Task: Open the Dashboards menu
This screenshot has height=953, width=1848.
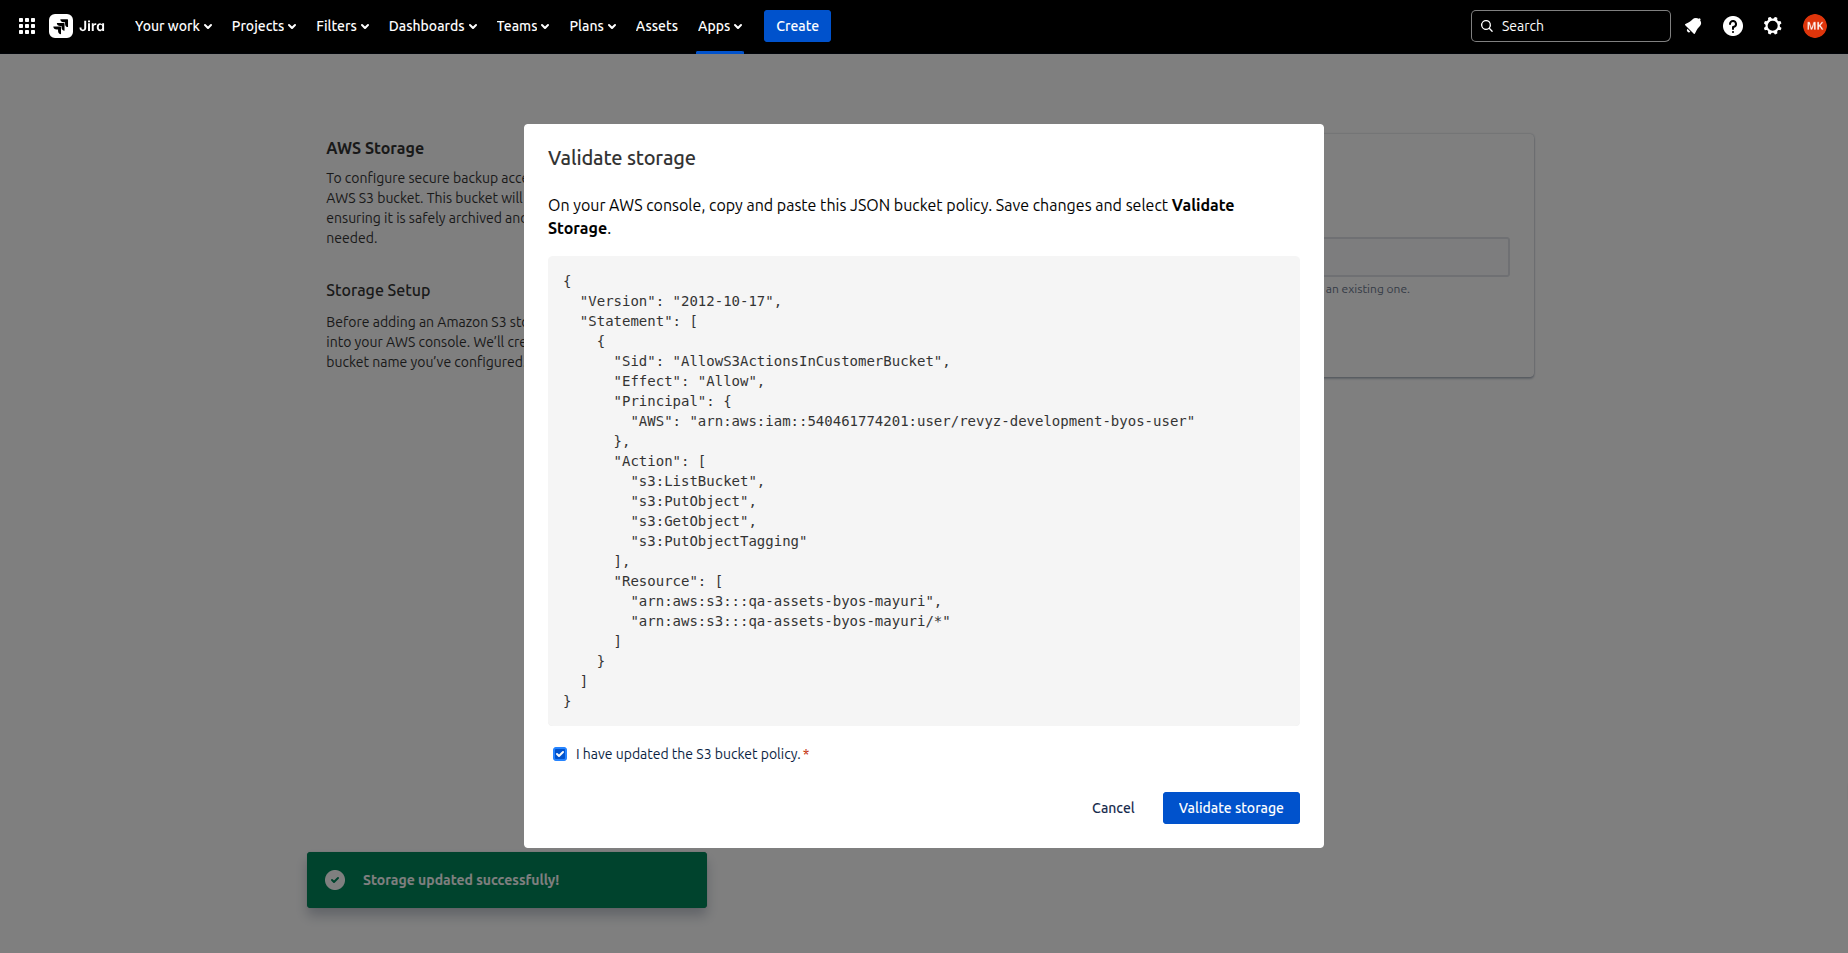Action: tap(432, 26)
